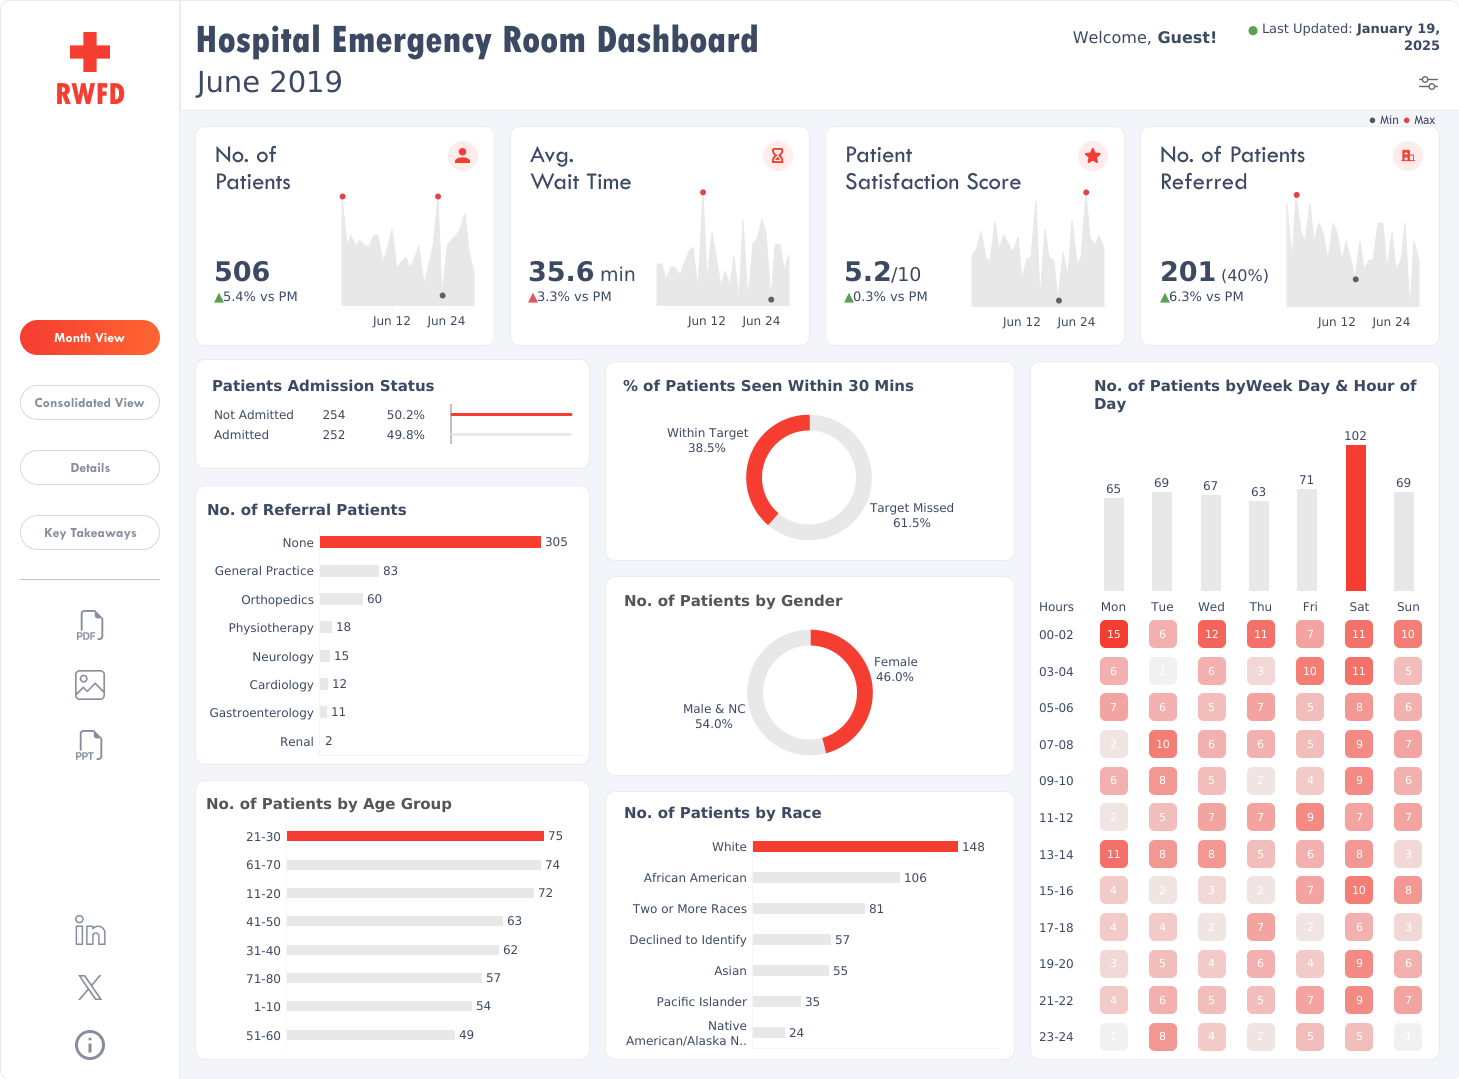The width and height of the screenshot is (1459, 1079).
Task: Select the None referral bar
Action: point(430,542)
